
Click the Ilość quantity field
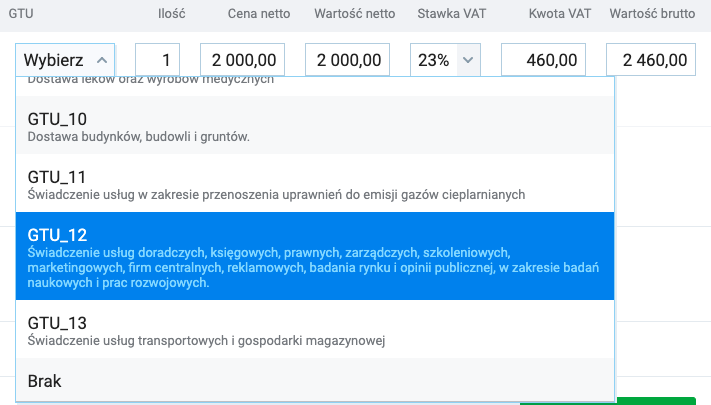(157, 60)
